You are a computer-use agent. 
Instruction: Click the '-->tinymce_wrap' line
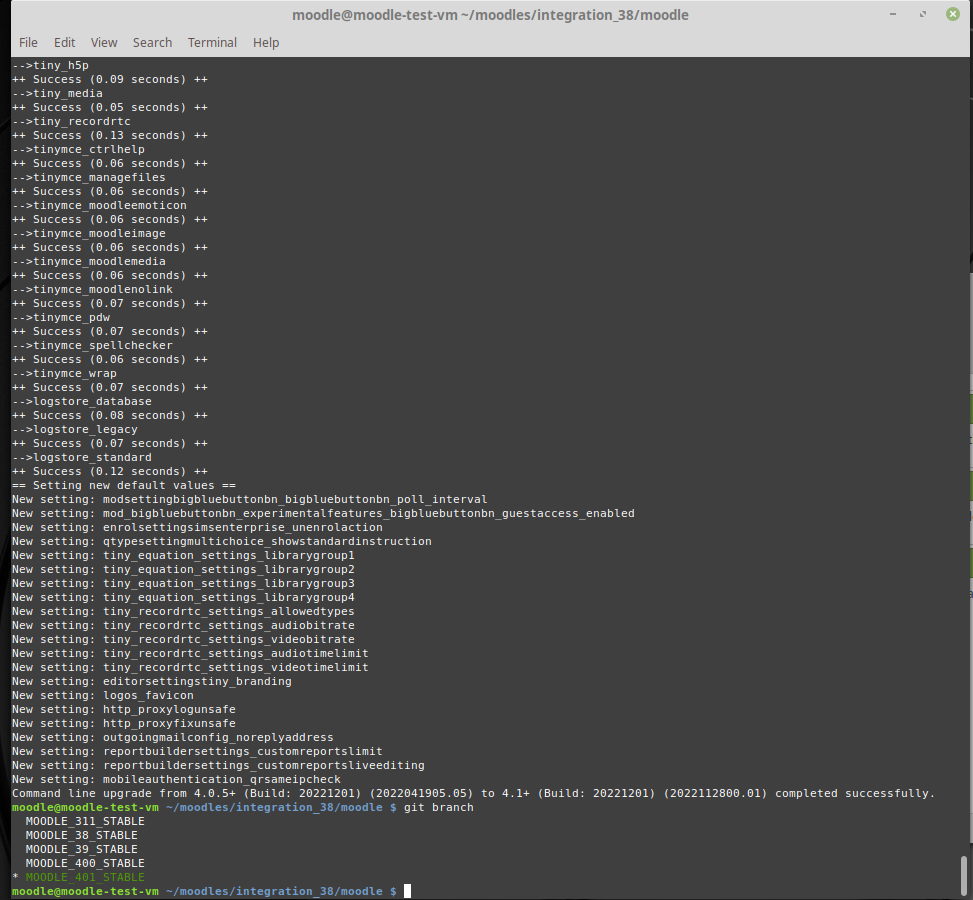click(64, 374)
